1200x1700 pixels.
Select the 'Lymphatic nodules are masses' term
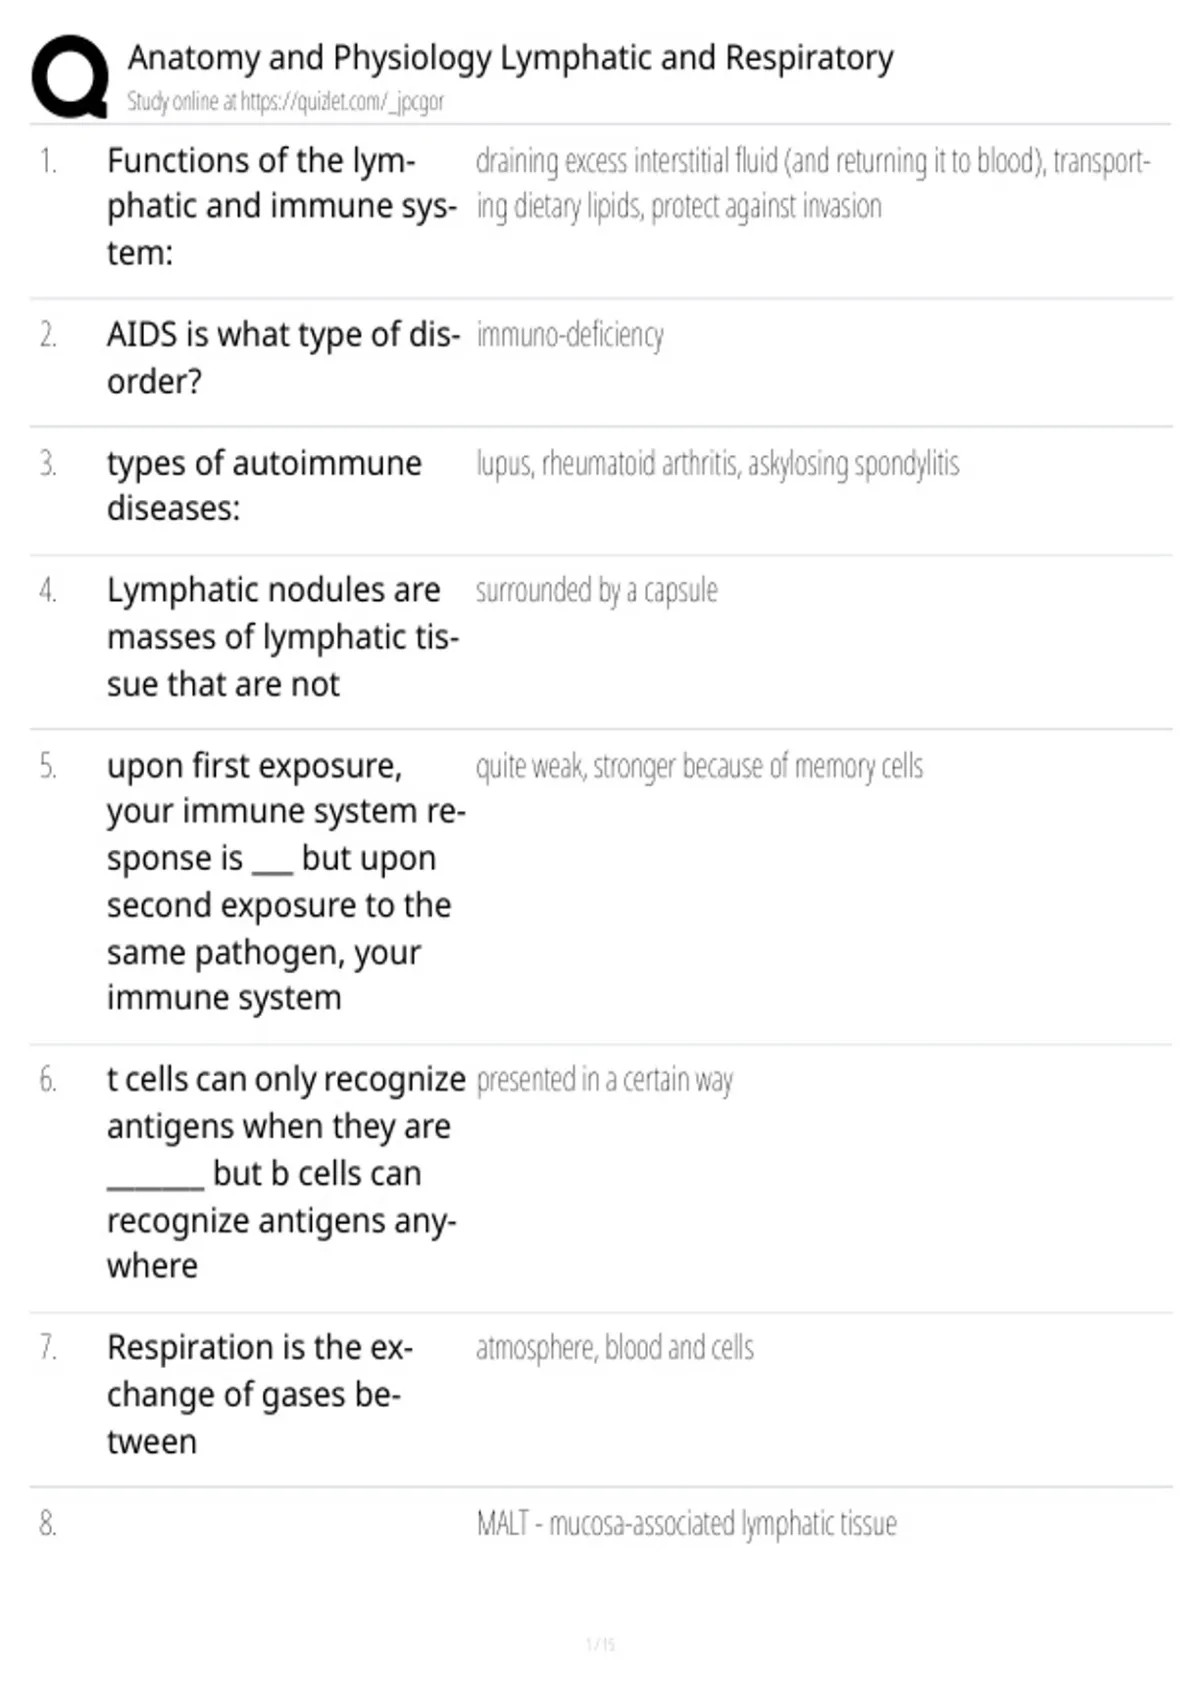coord(283,637)
